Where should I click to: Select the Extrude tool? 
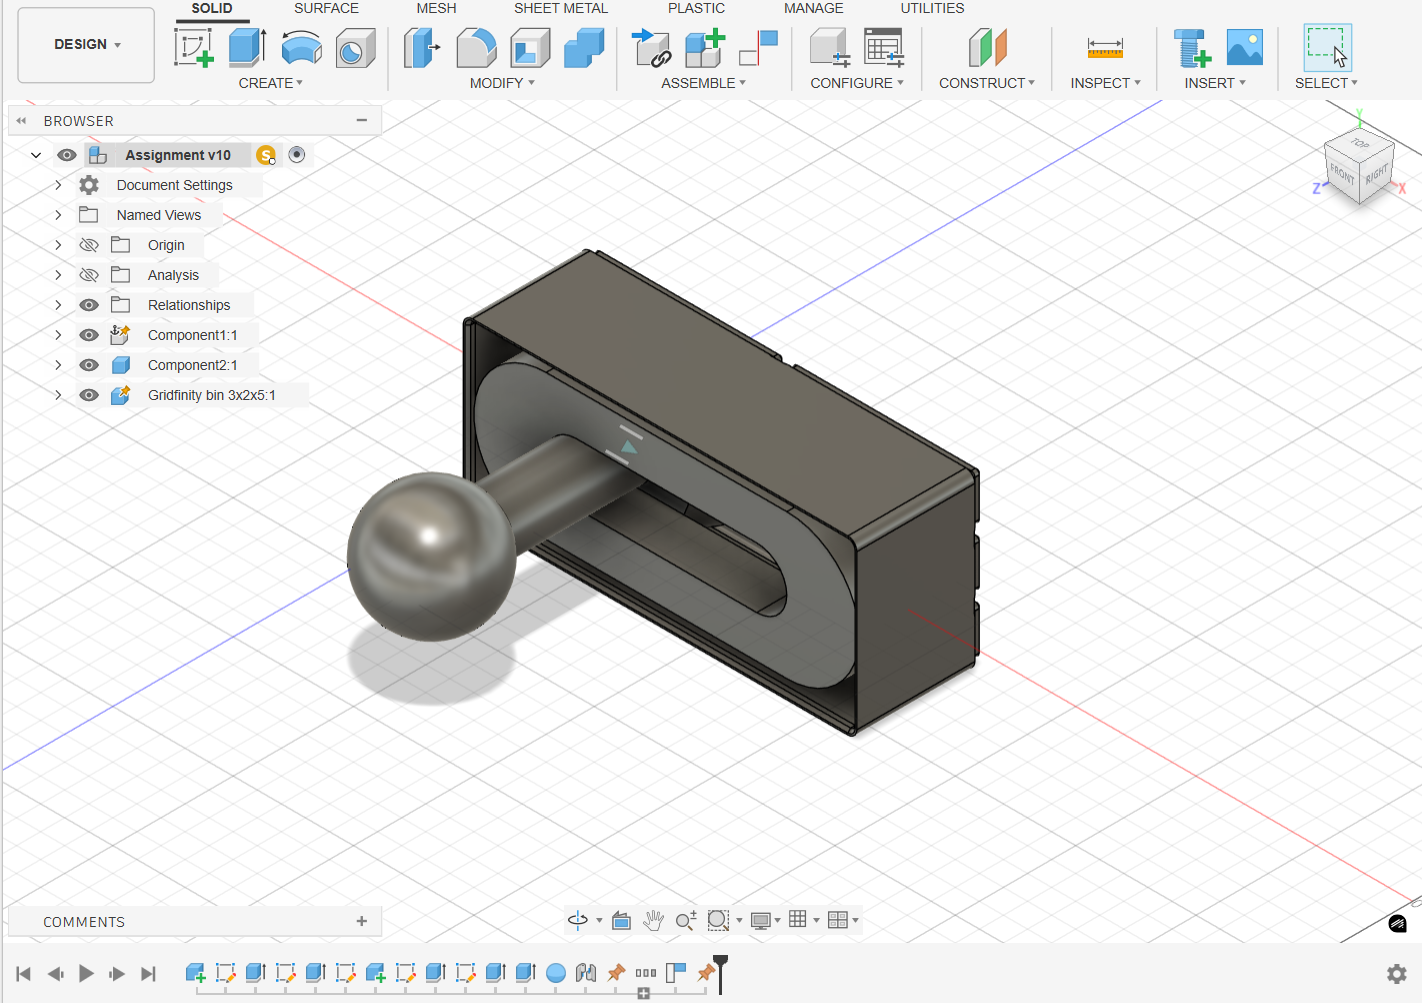(247, 47)
